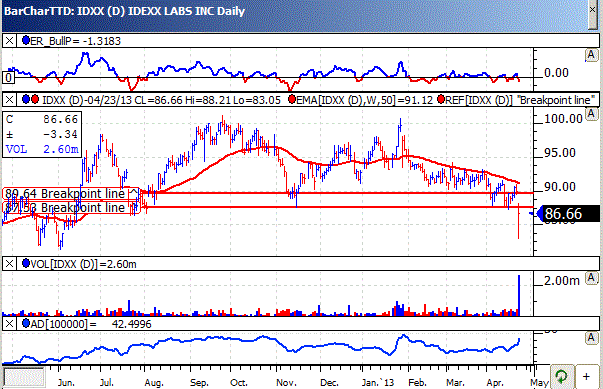Click the Dec. date label on time axis

330,382
